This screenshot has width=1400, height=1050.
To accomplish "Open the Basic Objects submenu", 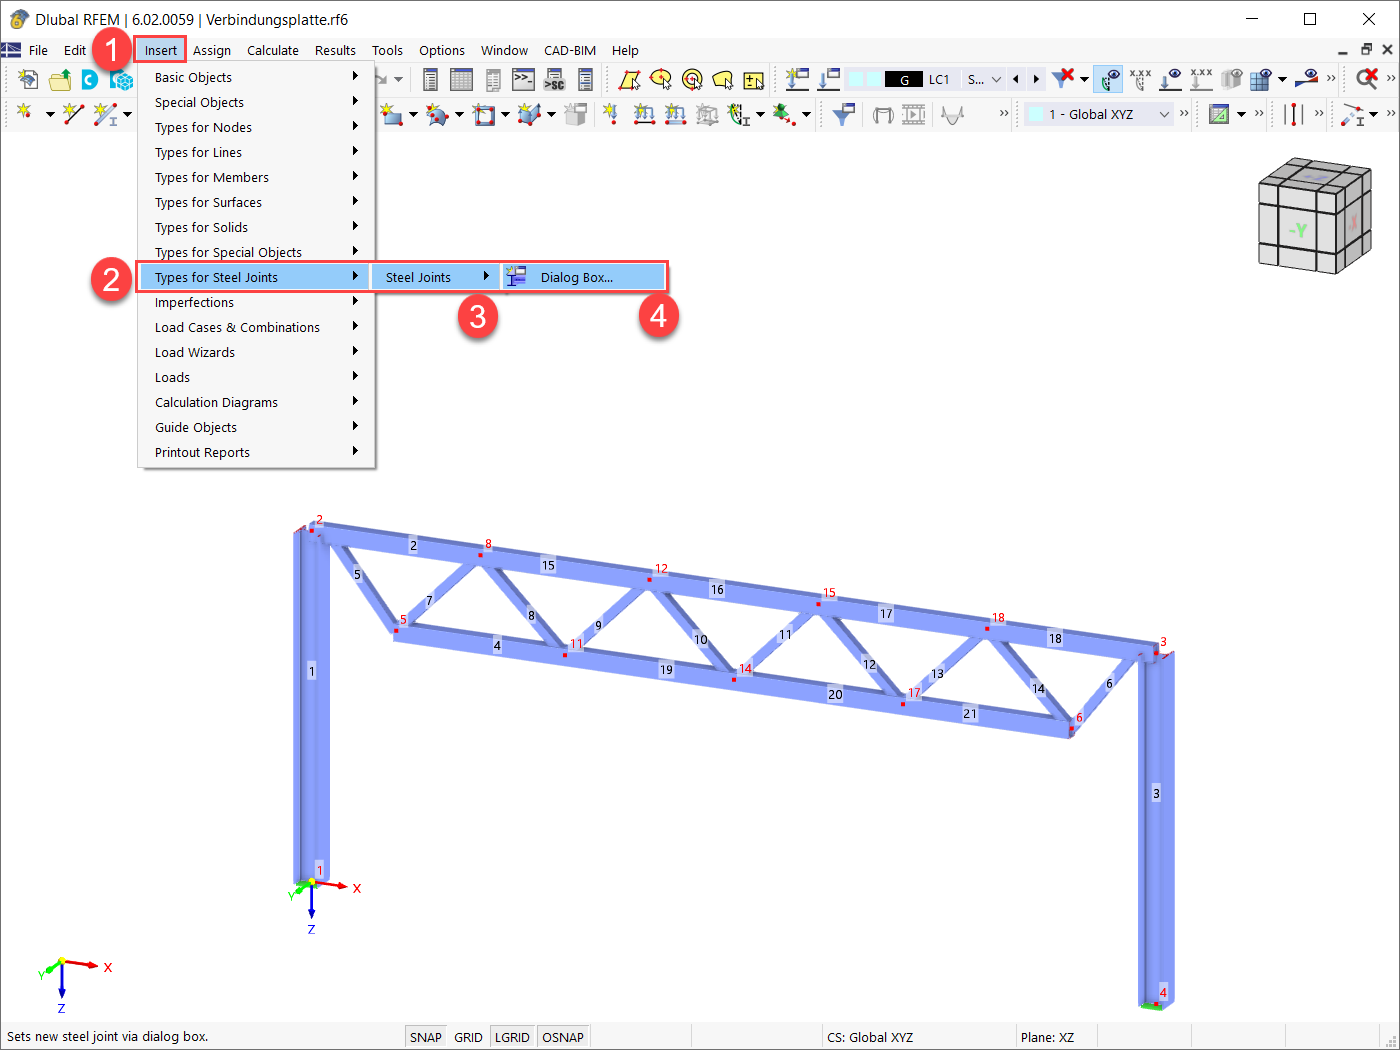I will (x=256, y=77).
